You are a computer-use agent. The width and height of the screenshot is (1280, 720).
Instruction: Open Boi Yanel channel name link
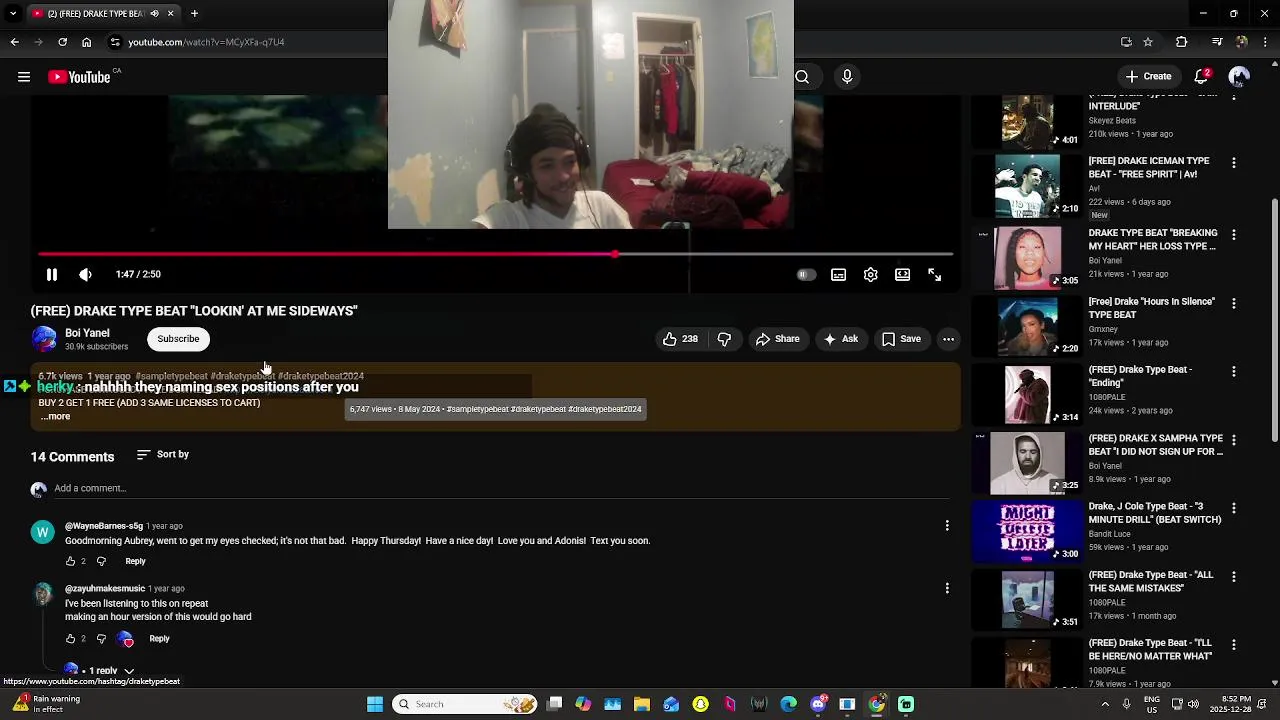pos(87,333)
